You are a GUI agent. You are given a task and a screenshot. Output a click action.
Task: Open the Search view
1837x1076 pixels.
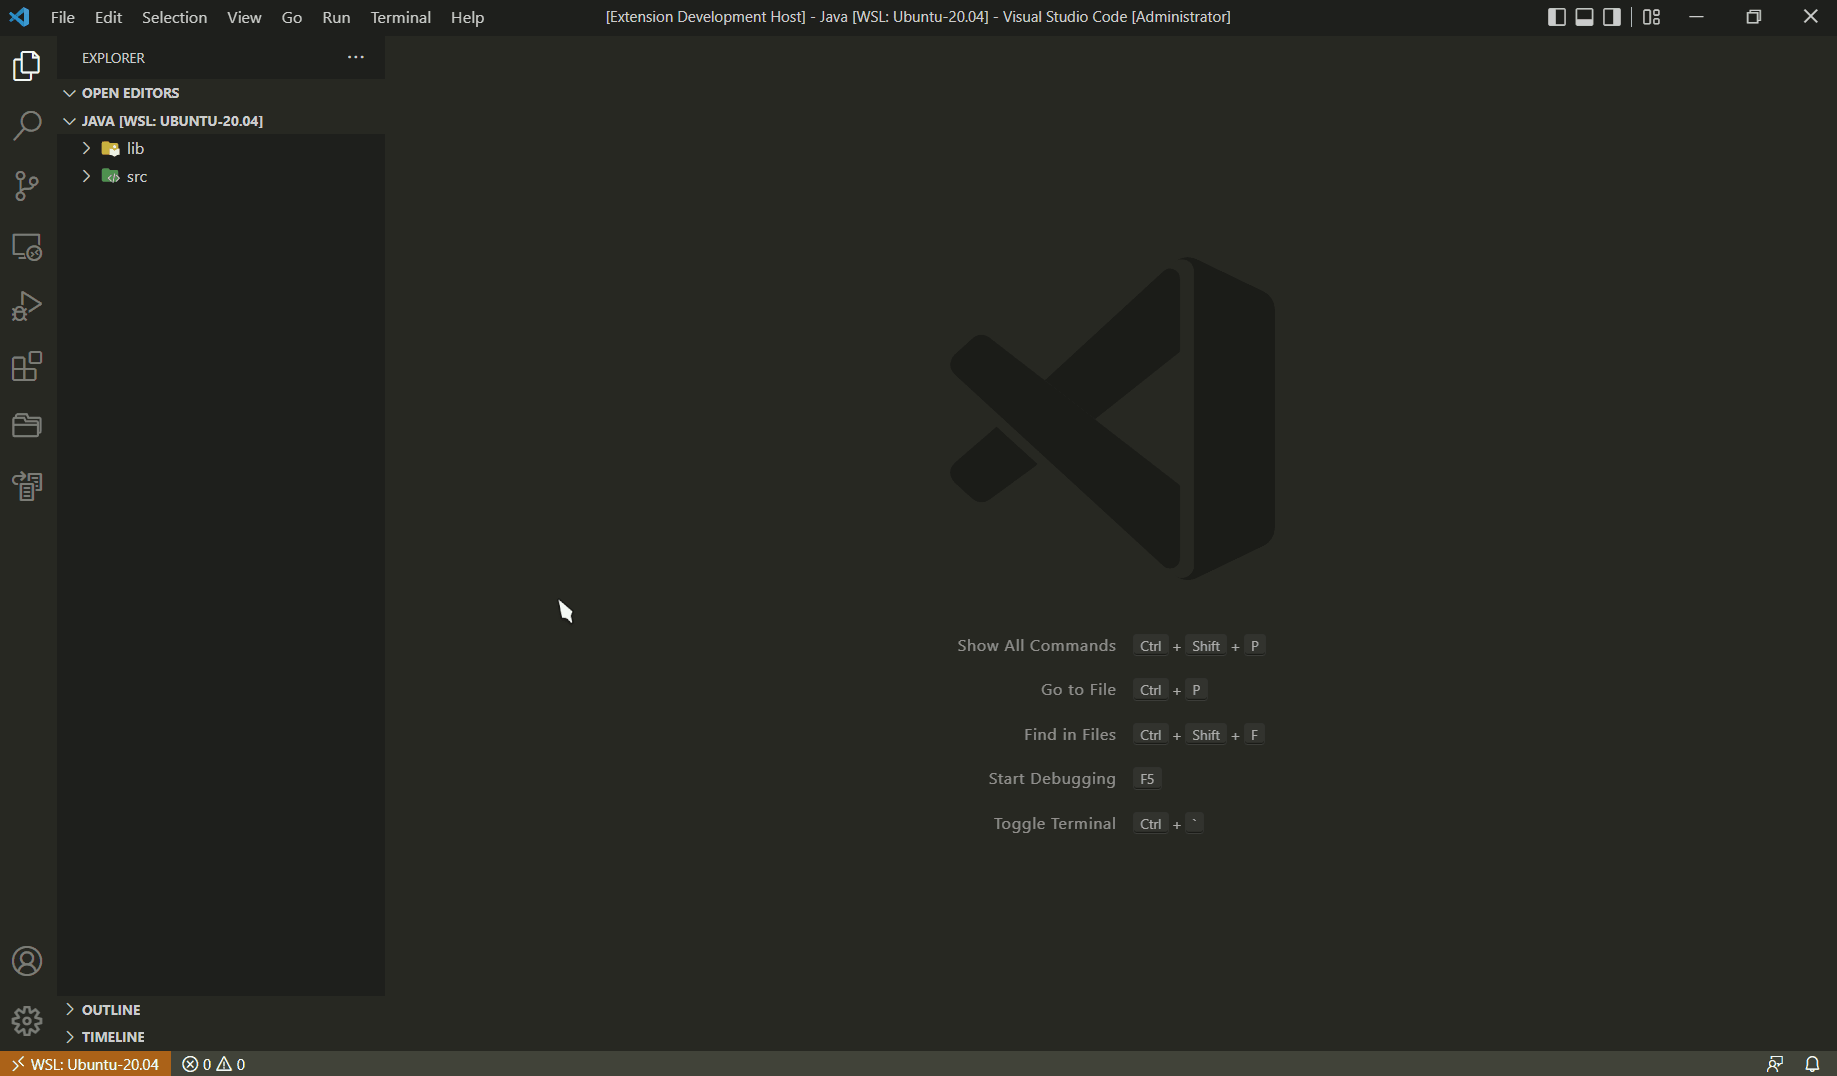[x=27, y=126]
